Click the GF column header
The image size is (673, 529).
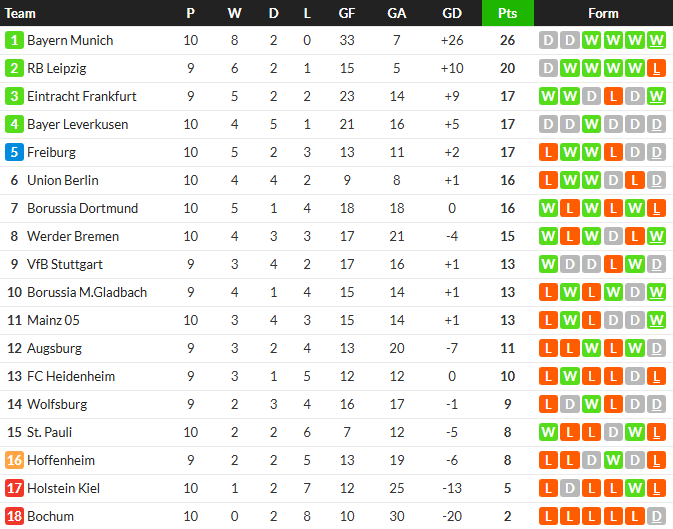coord(347,13)
